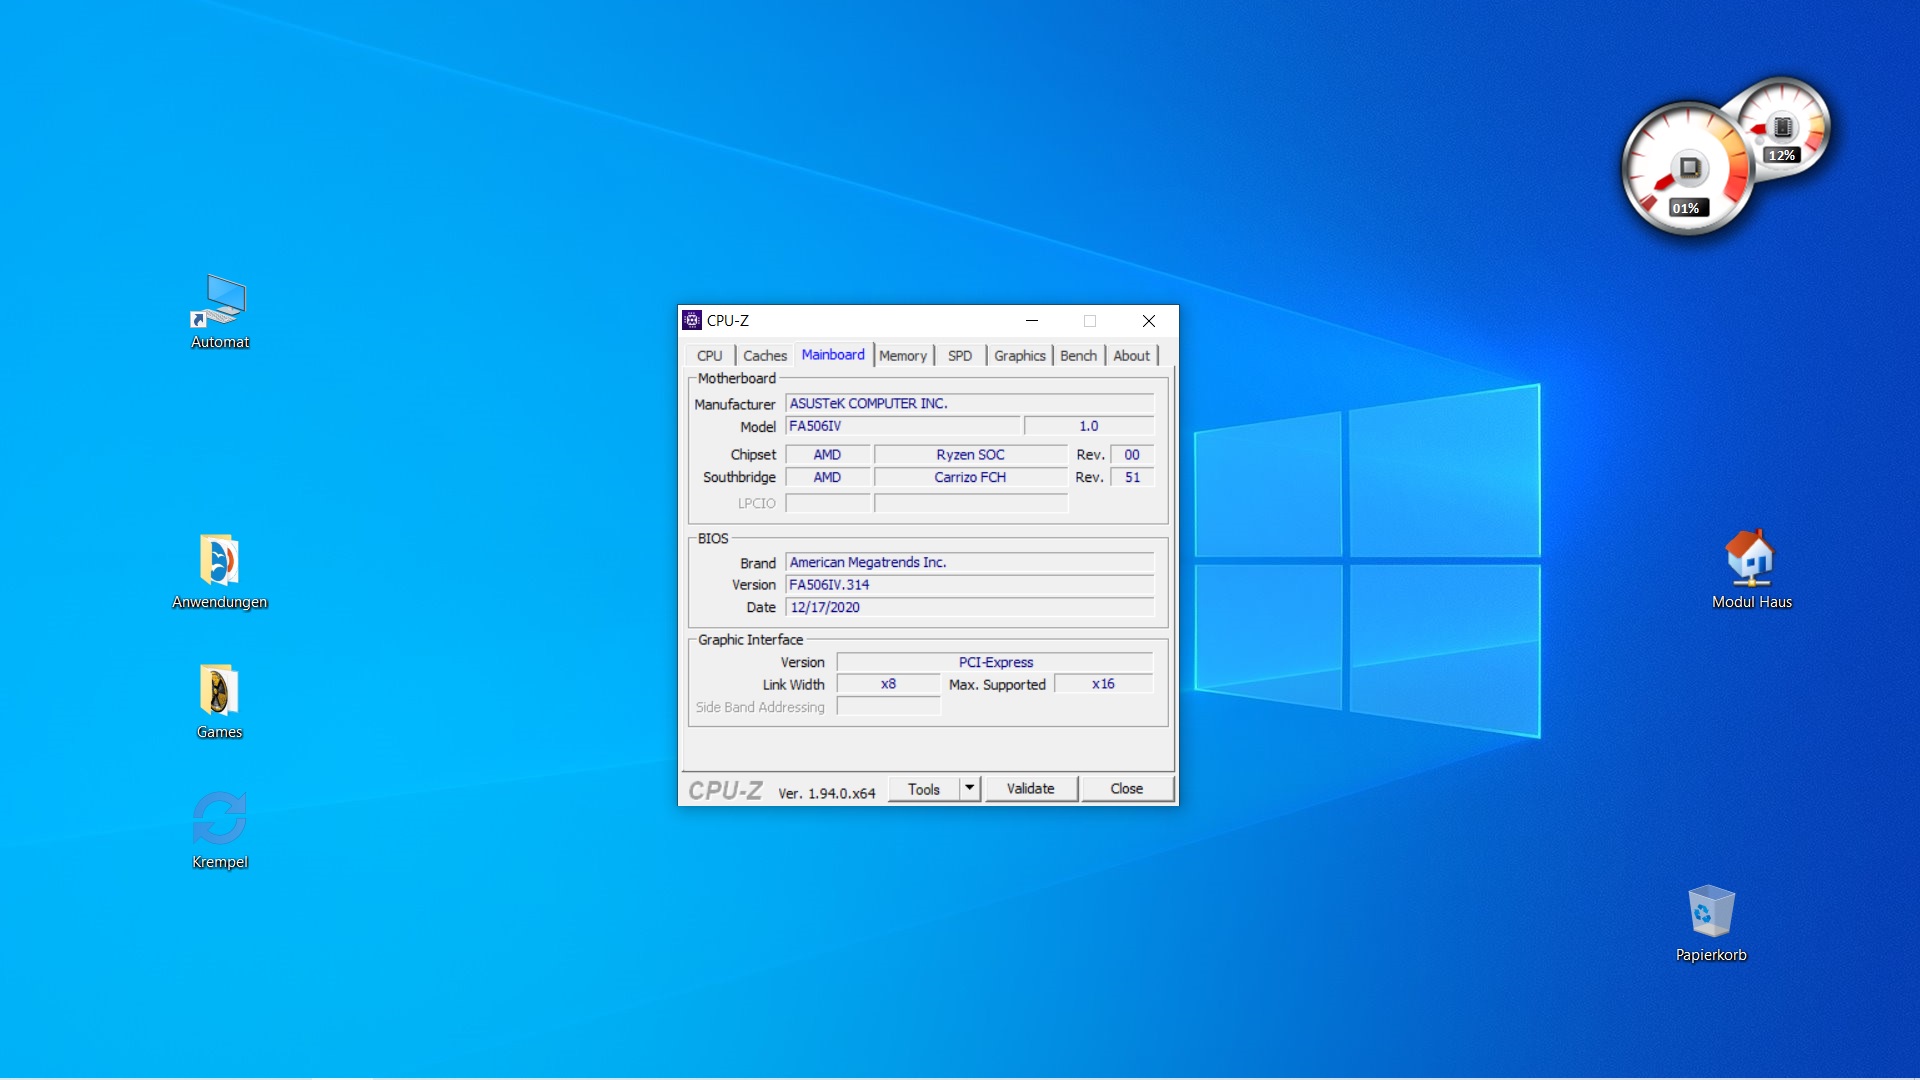Open the Games folder icon
Viewport: 1920px width, 1080px height.
tap(219, 691)
